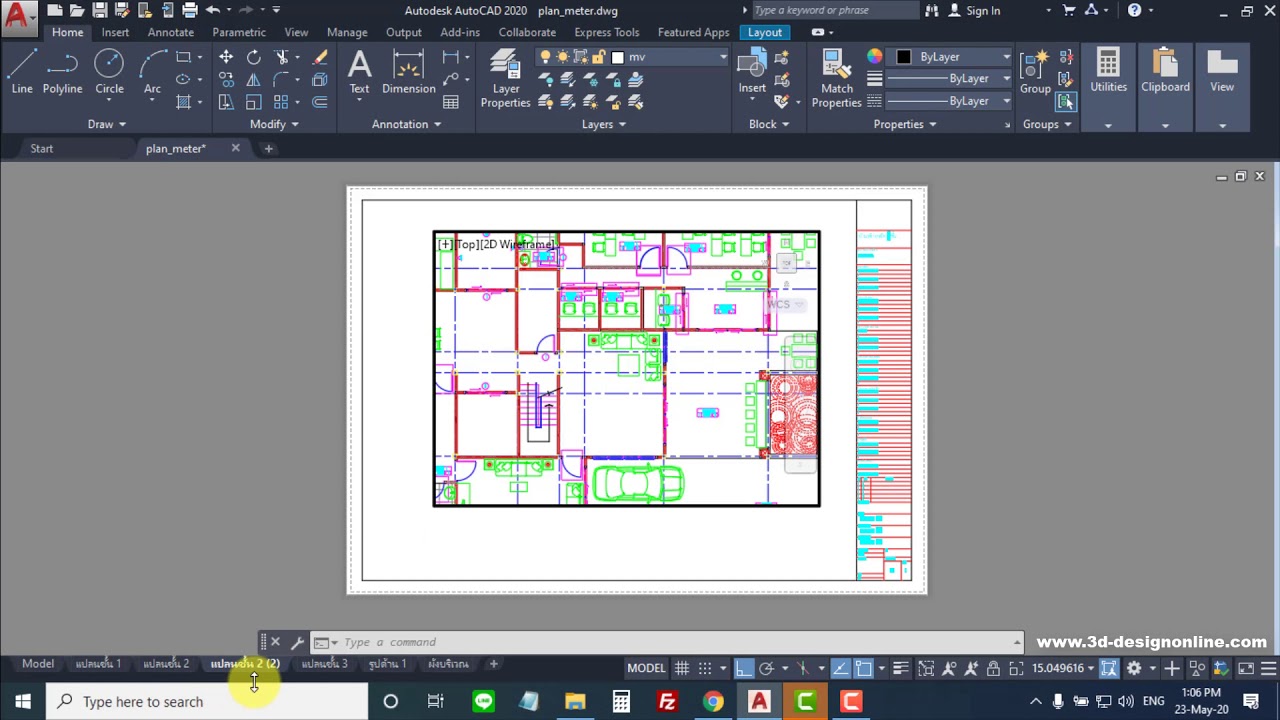Viewport: 1280px width, 720px height.
Task: Toggle 2D object snap
Action: [864, 668]
